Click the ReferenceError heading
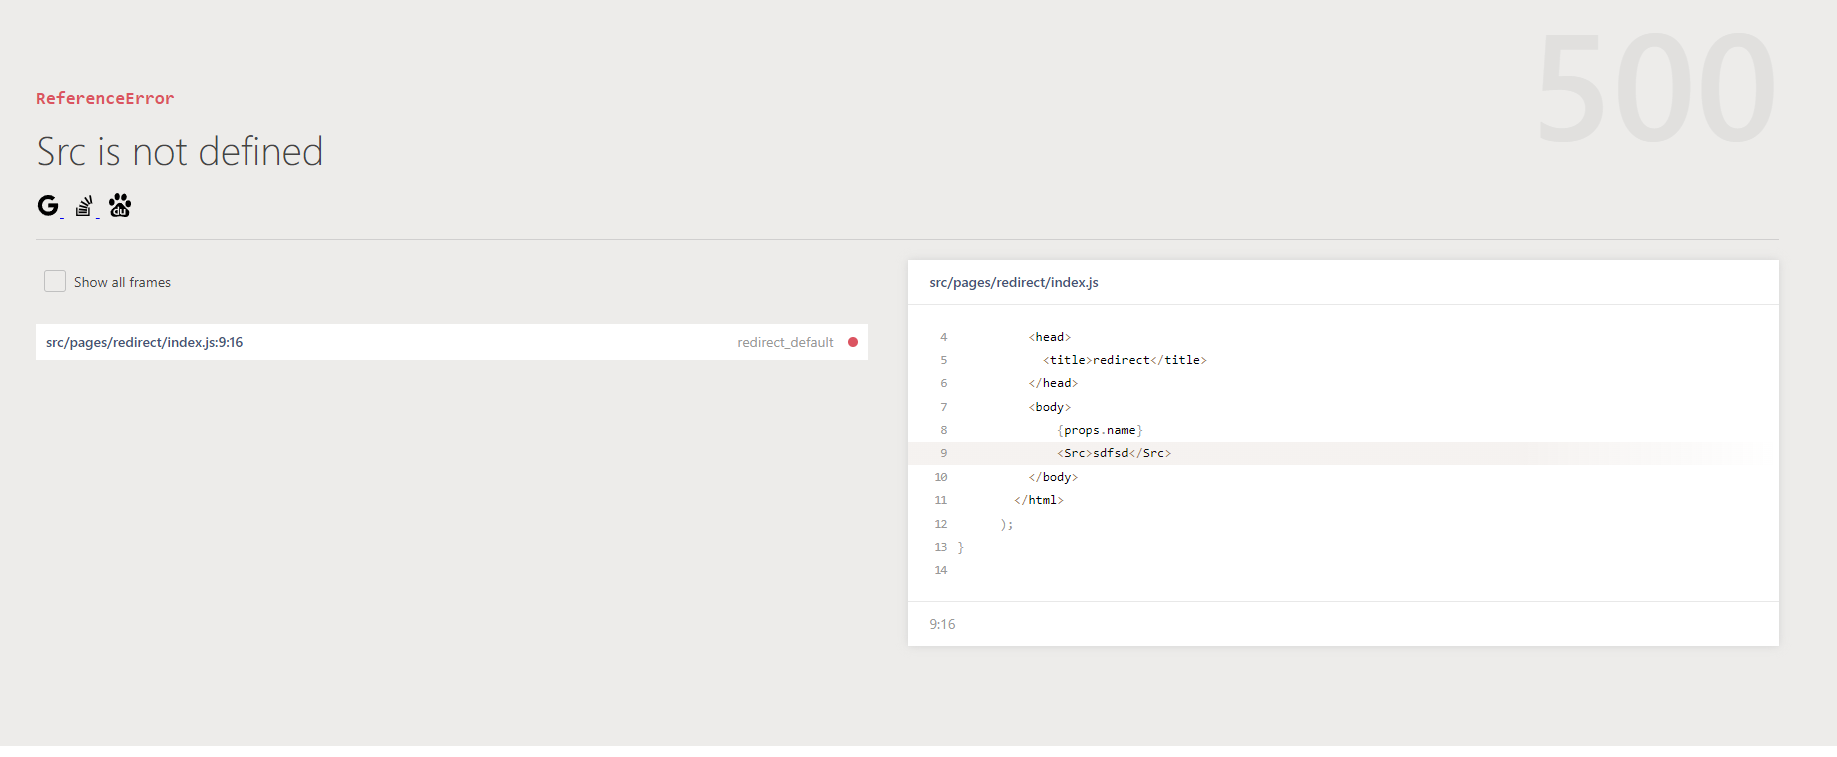The image size is (1837, 757). (105, 98)
